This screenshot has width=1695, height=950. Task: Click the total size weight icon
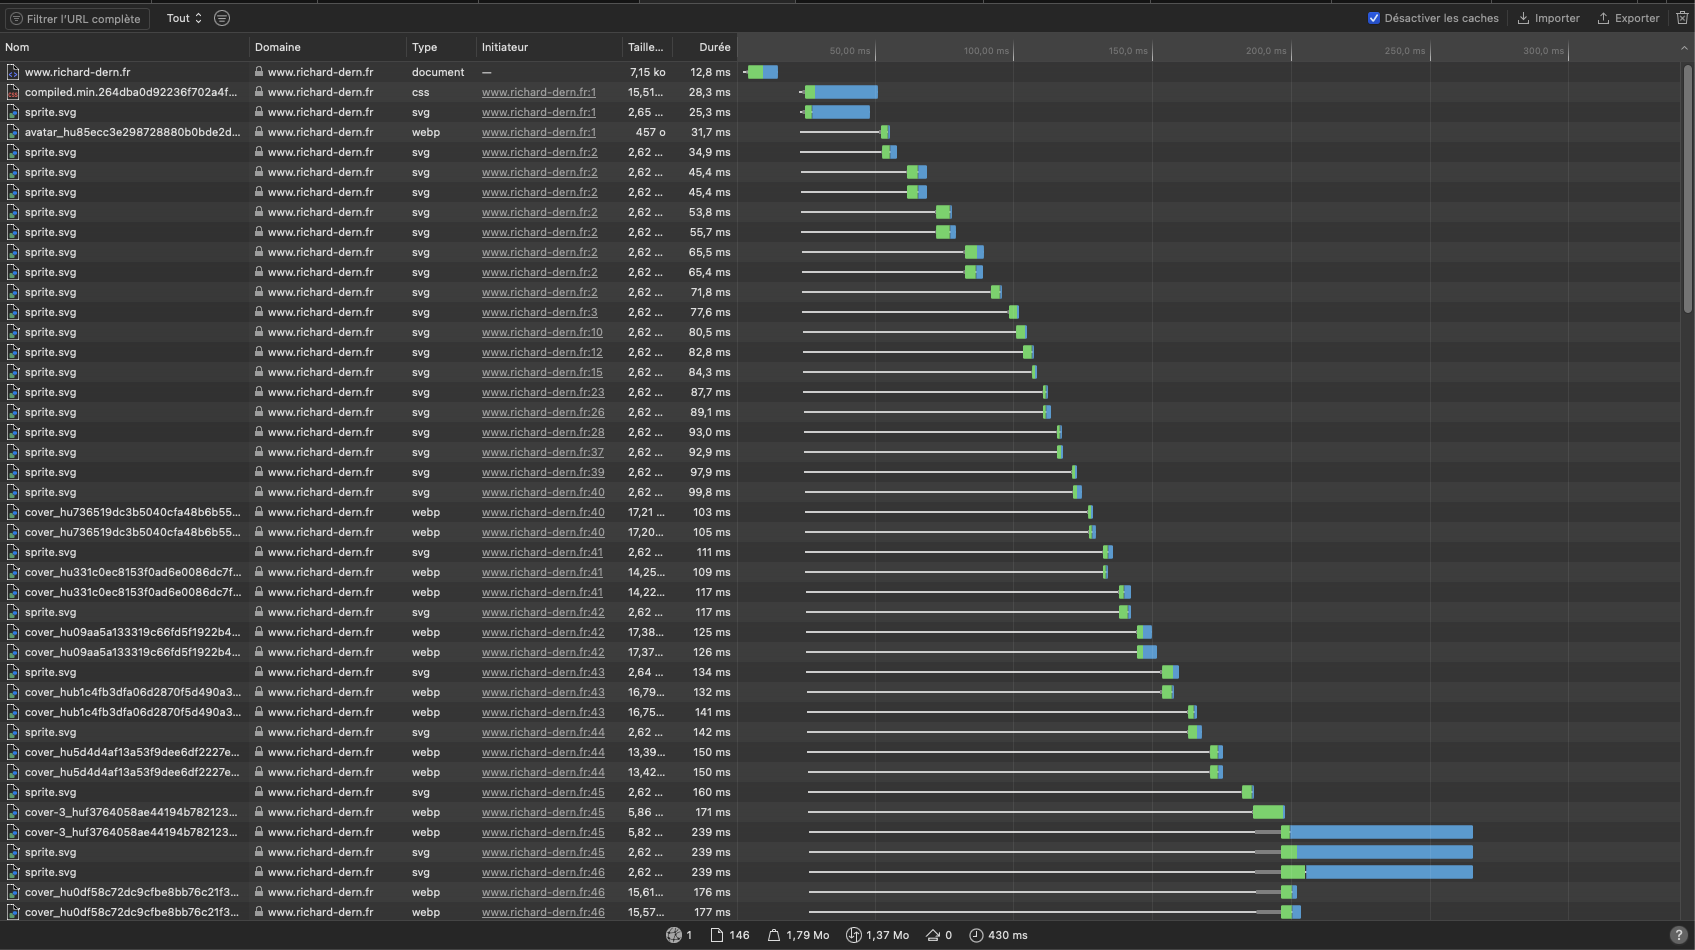(x=773, y=935)
